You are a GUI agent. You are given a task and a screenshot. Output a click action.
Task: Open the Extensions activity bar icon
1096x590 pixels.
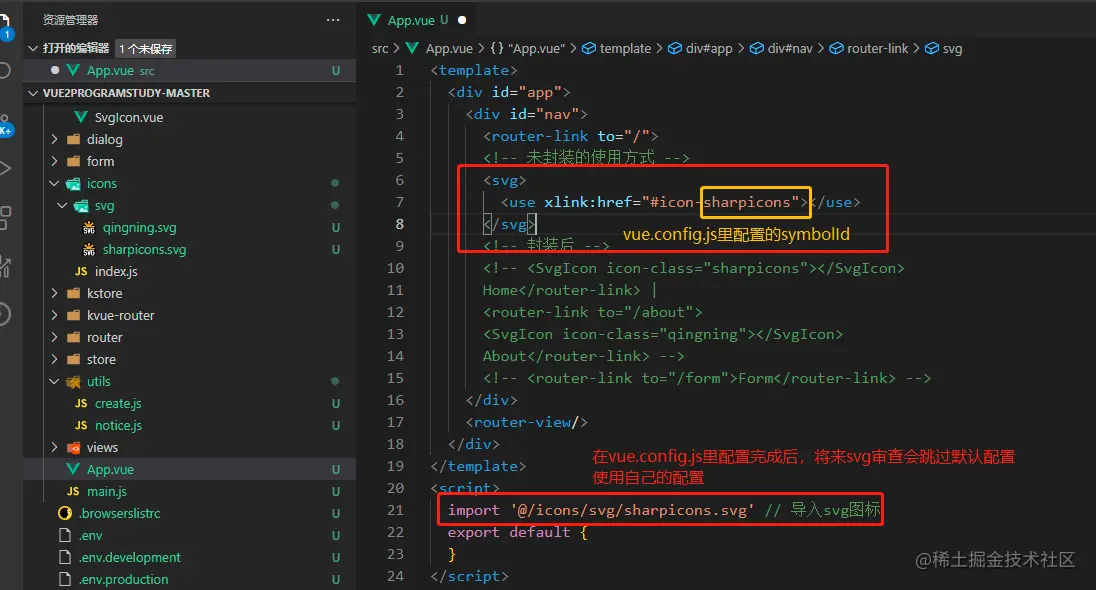pos(4,218)
